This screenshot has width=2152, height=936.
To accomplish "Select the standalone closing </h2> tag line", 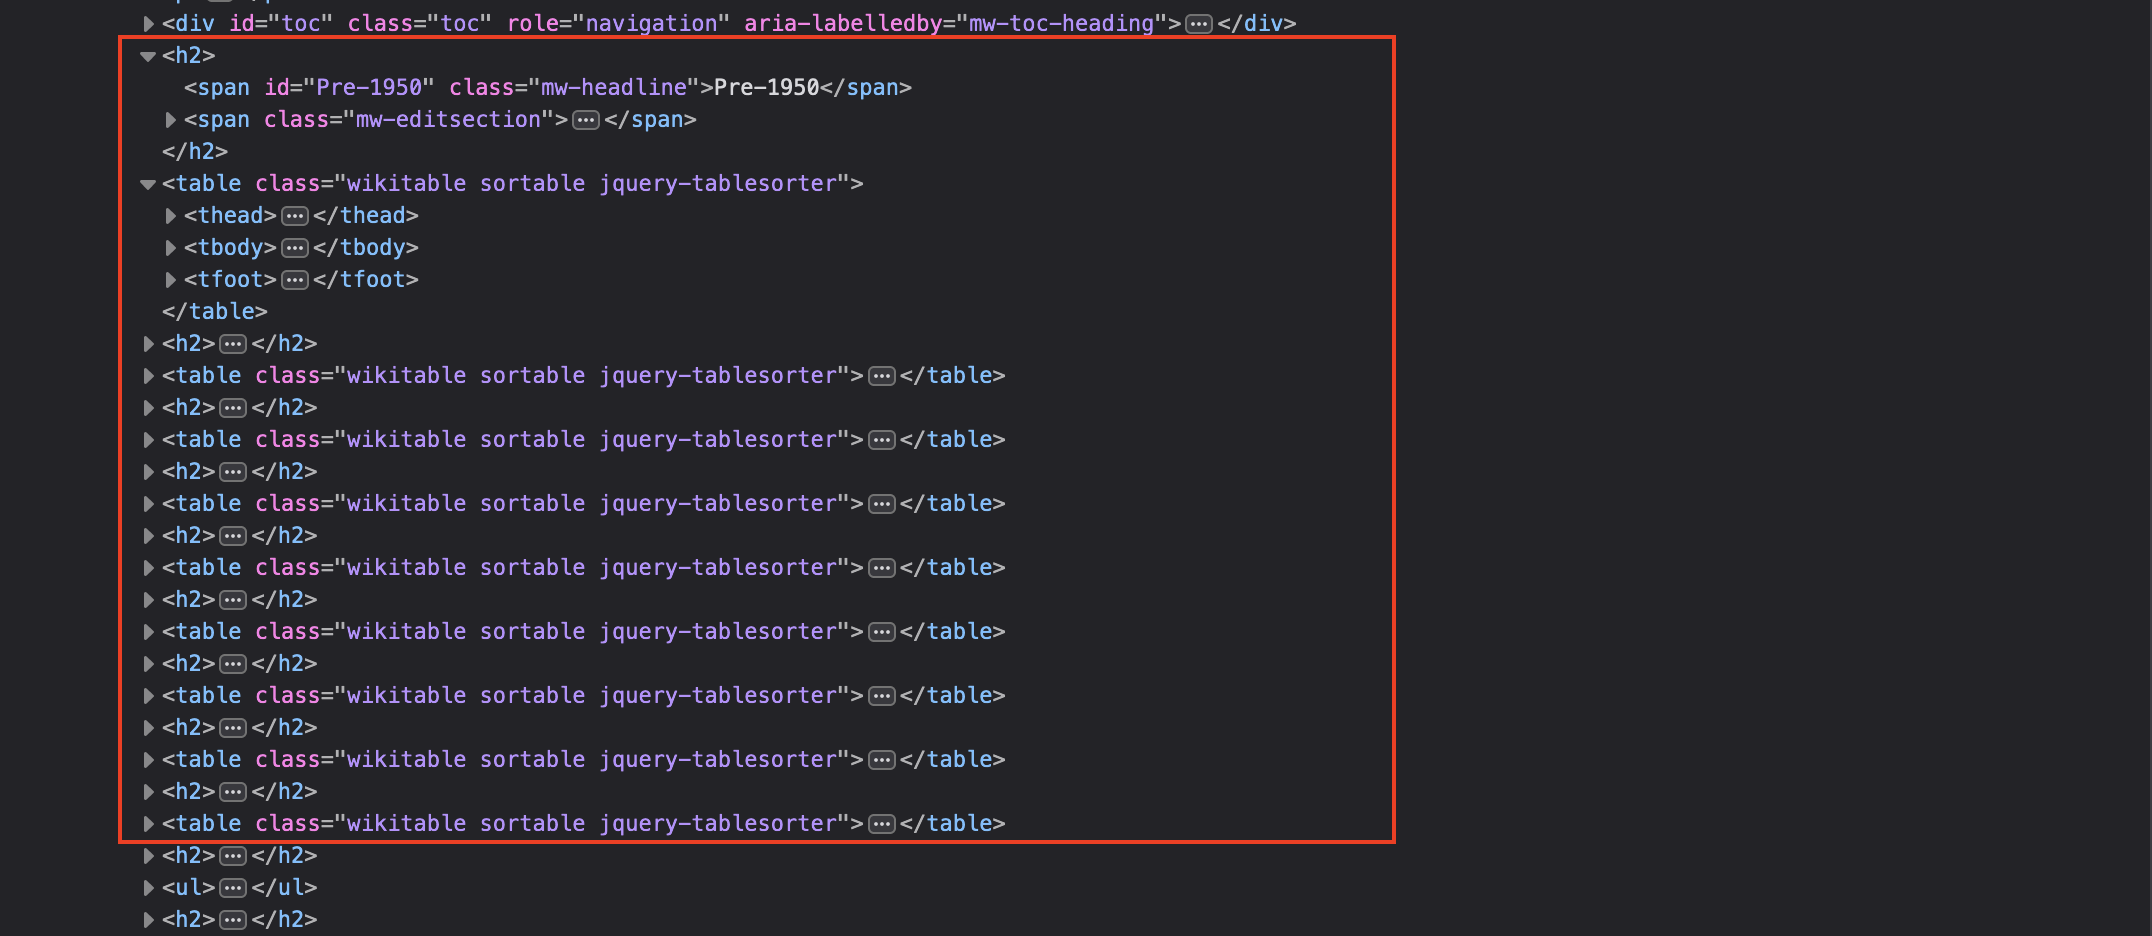I will [195, 152].
